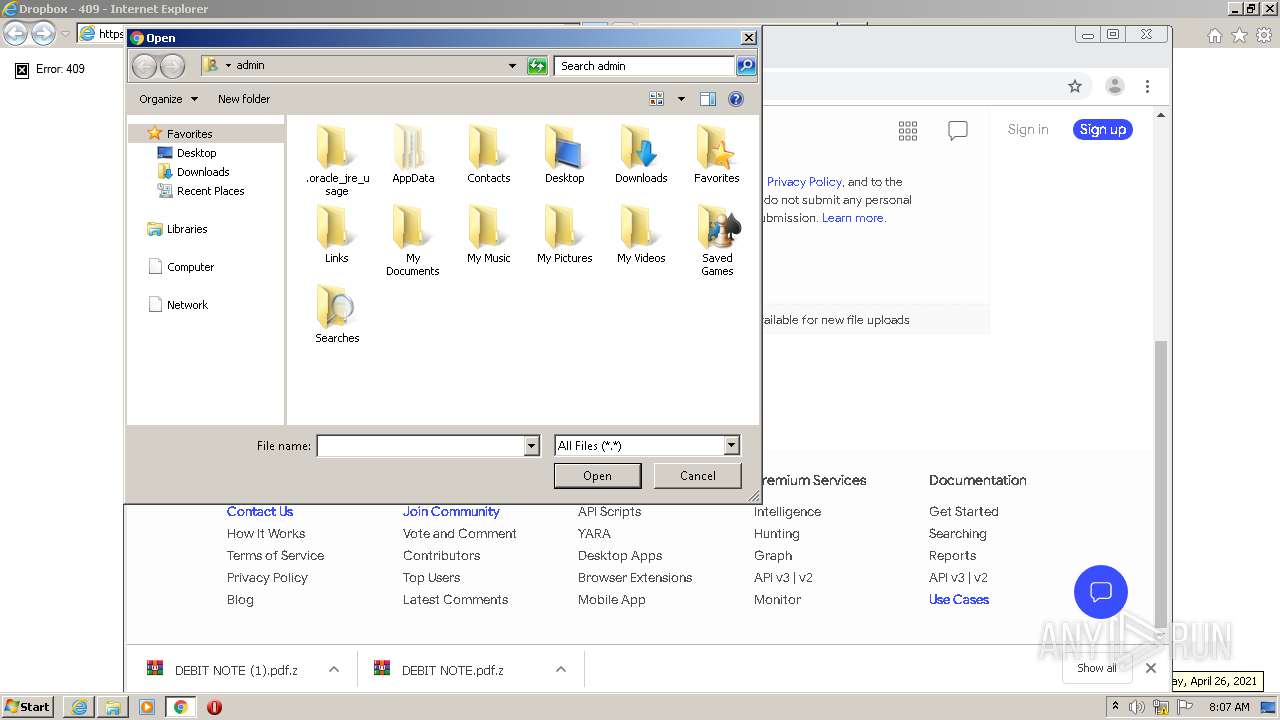The width and height of the screenshot is (1280, 720).
Task: Click the search magnifier icon in dialog
Action: [x=746, y=66]
